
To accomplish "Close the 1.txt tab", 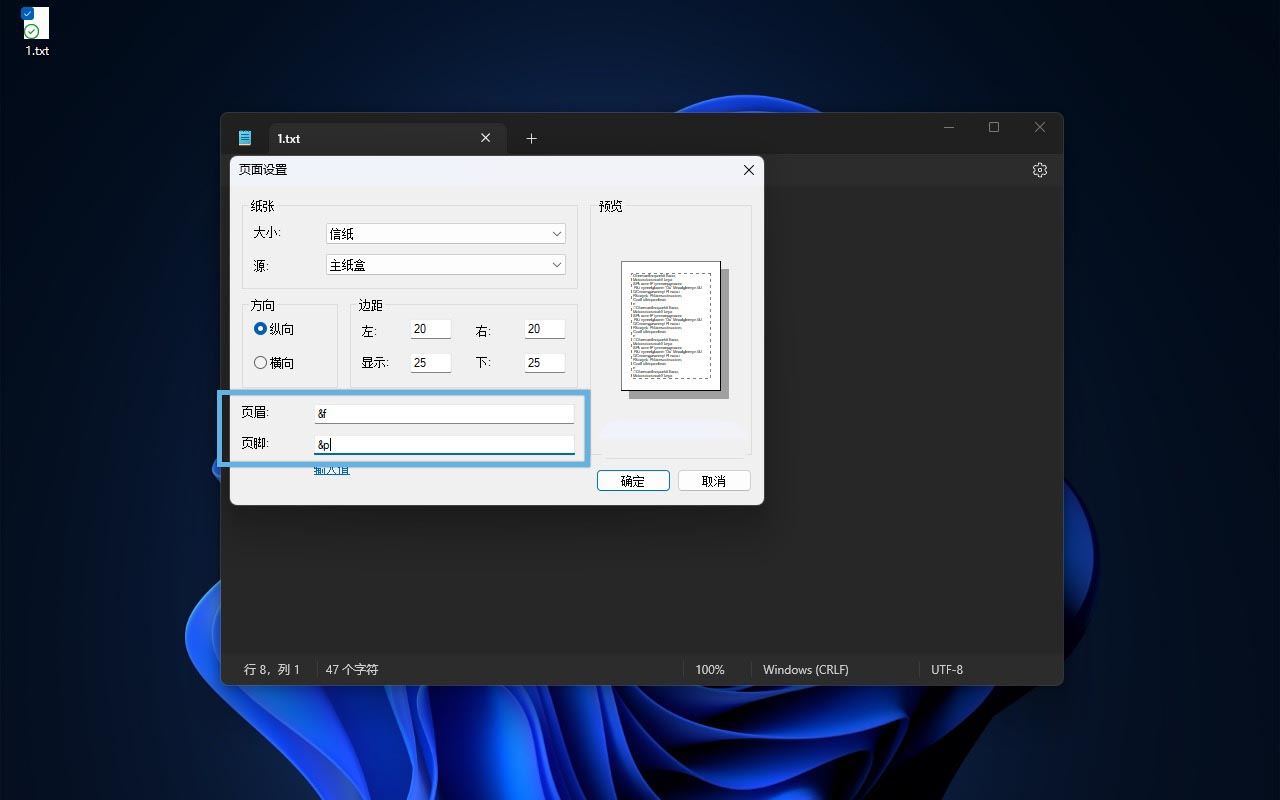I will point(486,138).
